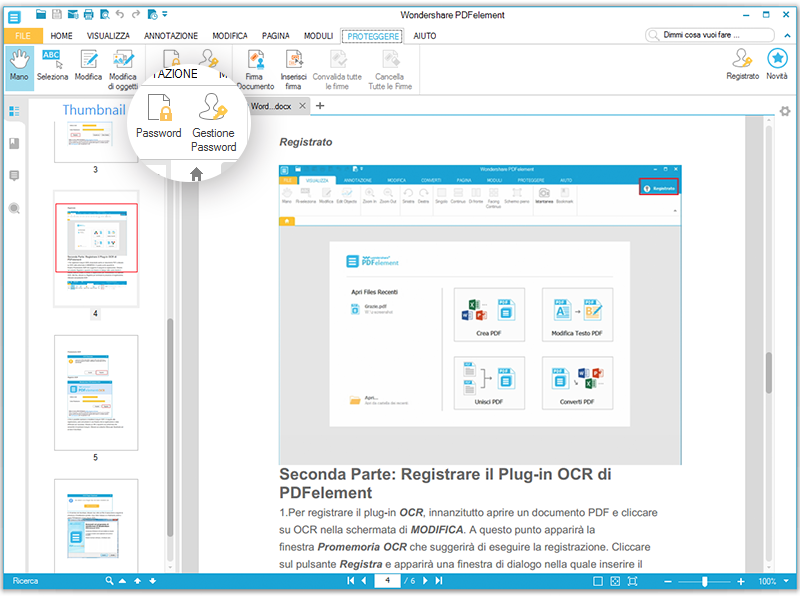Click the fit page view icon
Image resolution: width=800 pixels, height=600 pixels.
(615, 581)
